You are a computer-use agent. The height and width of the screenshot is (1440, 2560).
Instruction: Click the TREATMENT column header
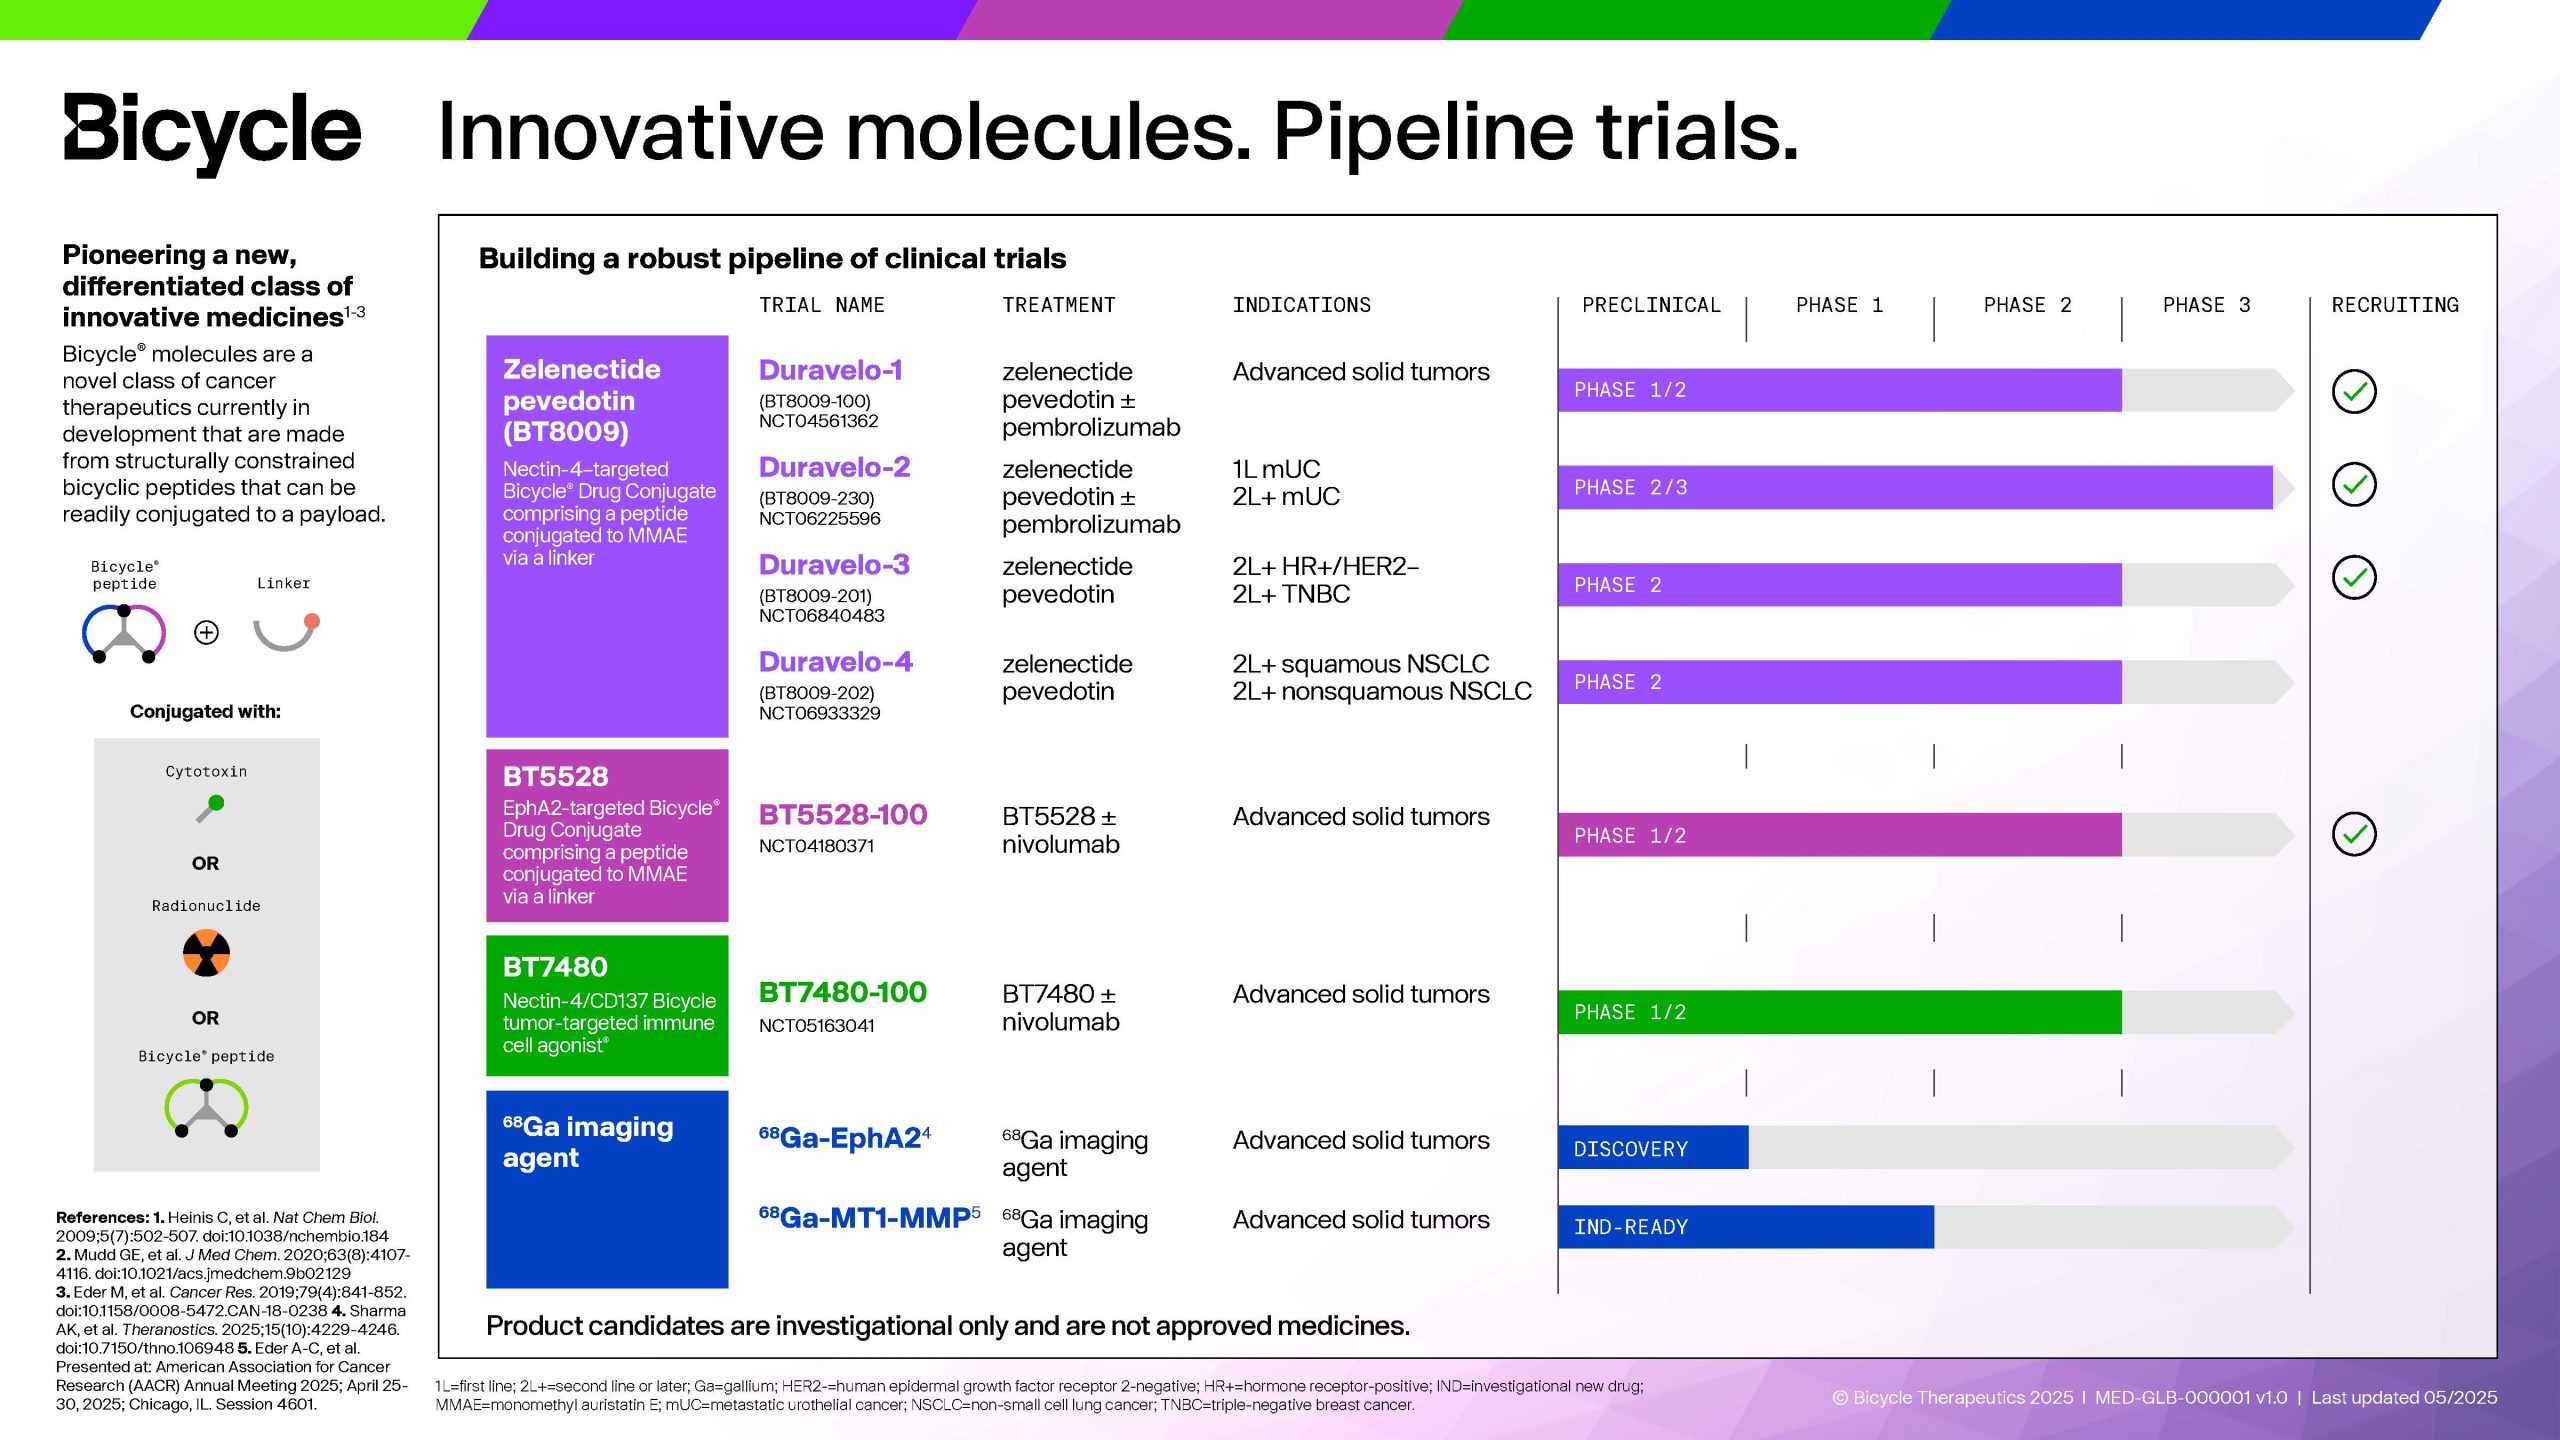click(1058, 305)
